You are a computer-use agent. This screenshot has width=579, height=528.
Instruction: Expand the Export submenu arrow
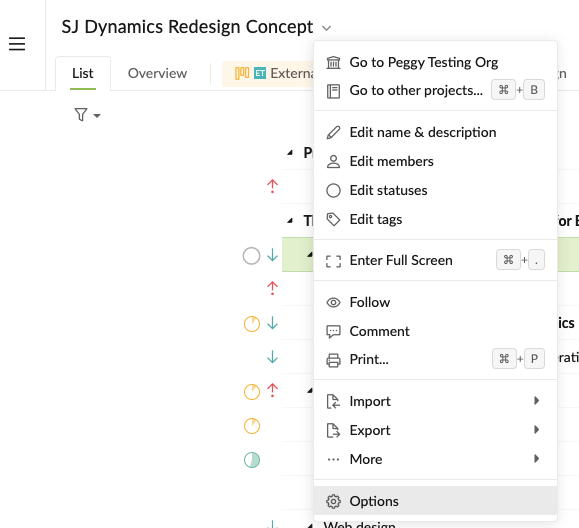click(x=537, y=429)
